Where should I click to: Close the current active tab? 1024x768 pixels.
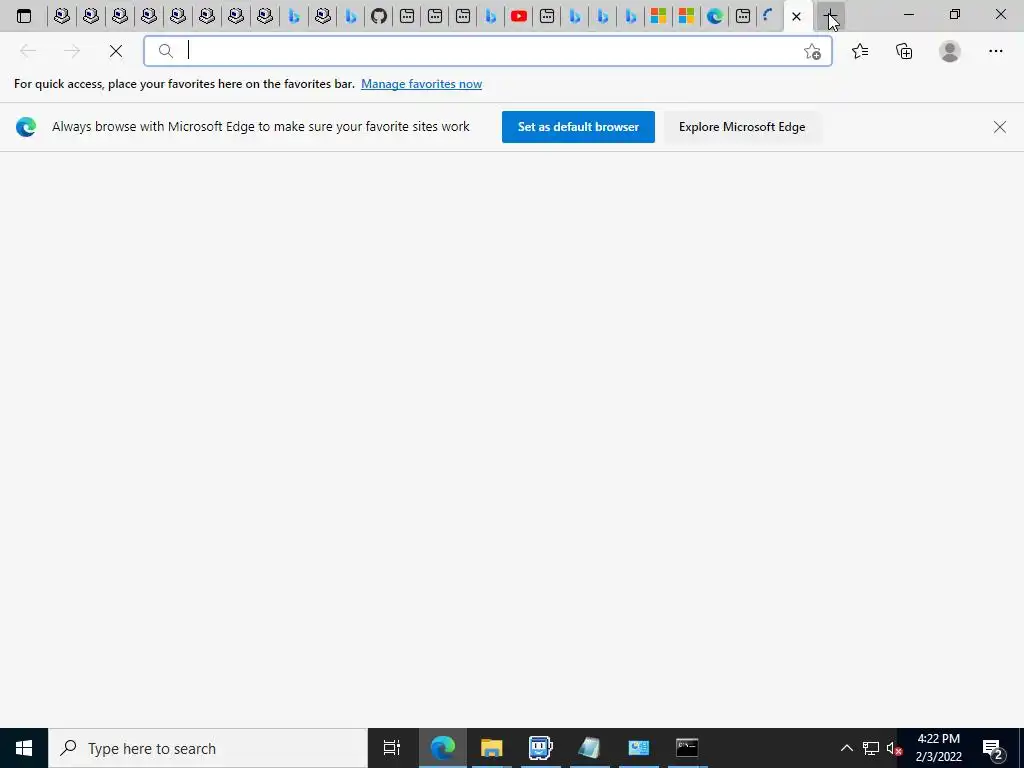coord(796,16)
